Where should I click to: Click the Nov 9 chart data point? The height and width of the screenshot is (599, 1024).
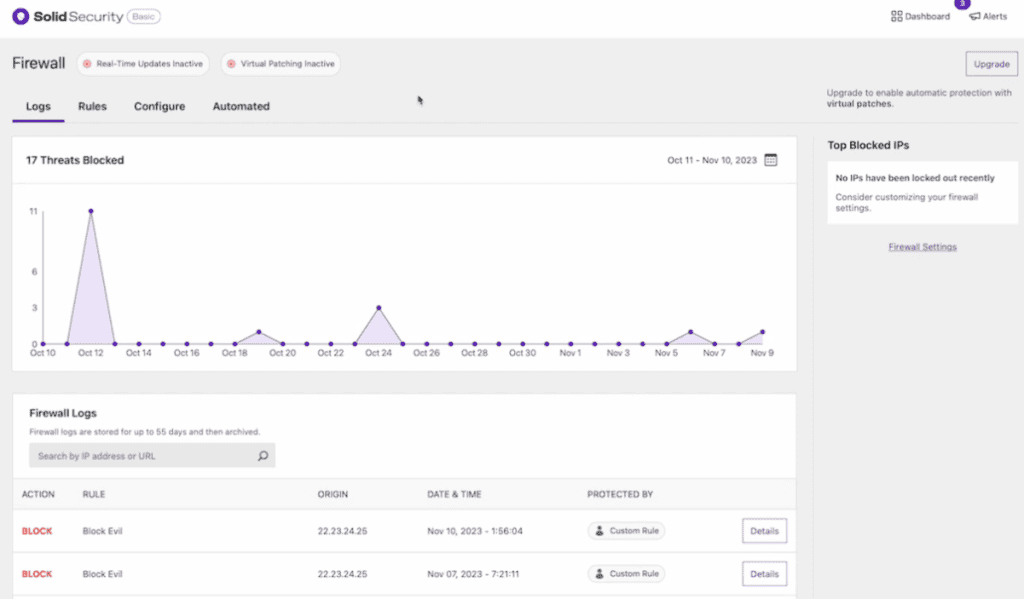(x=762, y=332)
